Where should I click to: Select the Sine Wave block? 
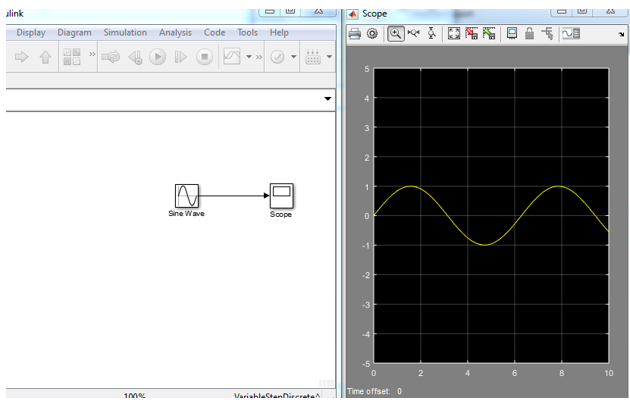point(187,195)
